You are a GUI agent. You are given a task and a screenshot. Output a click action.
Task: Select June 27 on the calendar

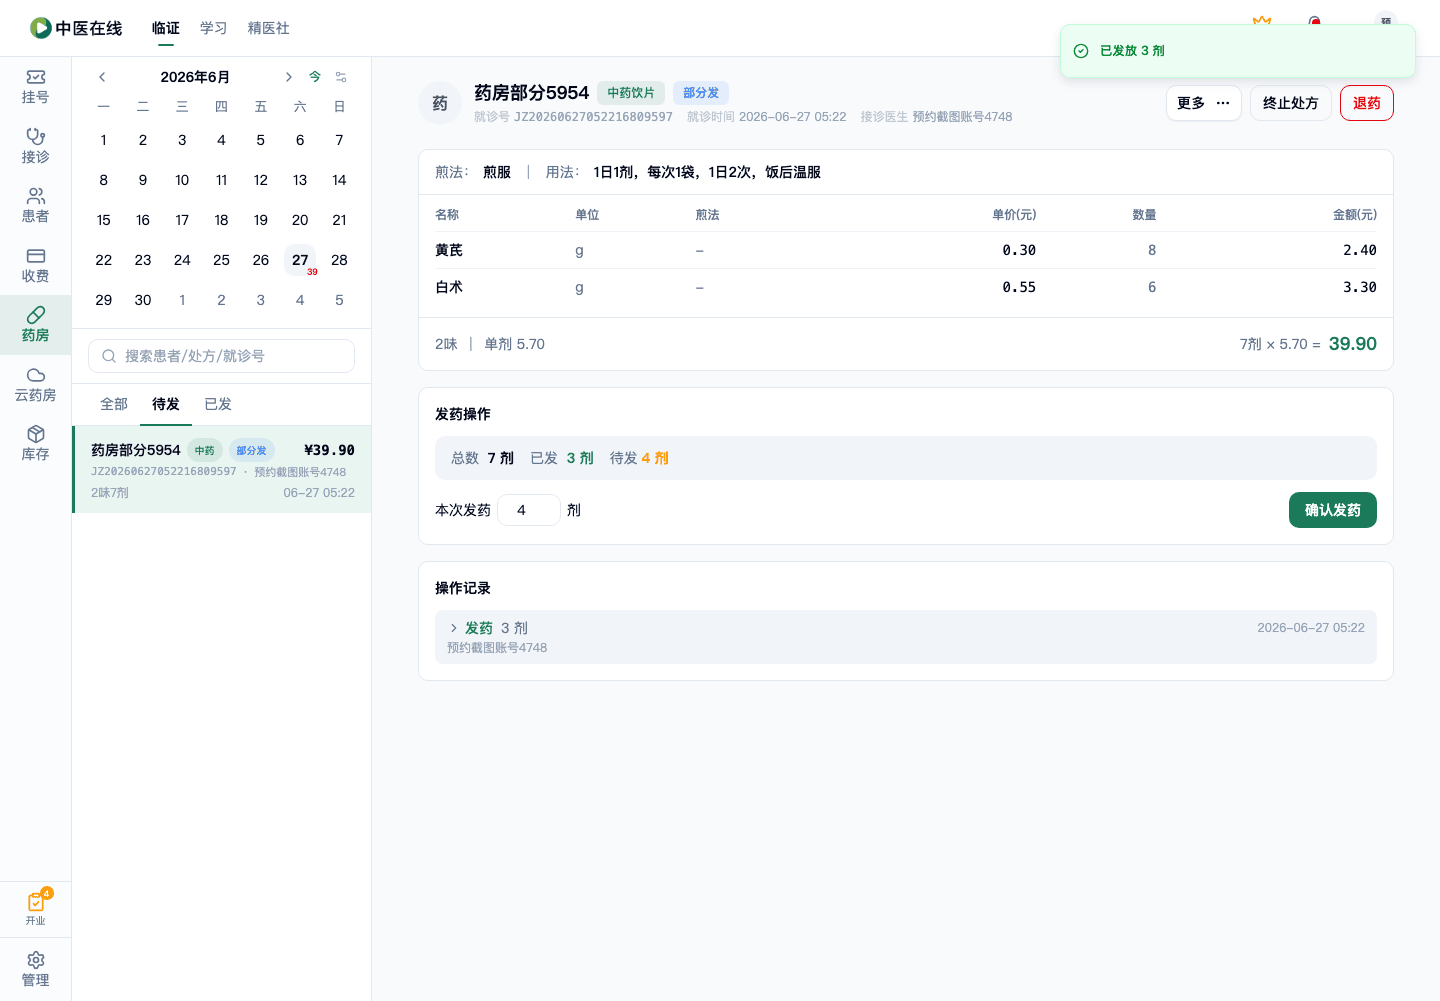[300, 260]
